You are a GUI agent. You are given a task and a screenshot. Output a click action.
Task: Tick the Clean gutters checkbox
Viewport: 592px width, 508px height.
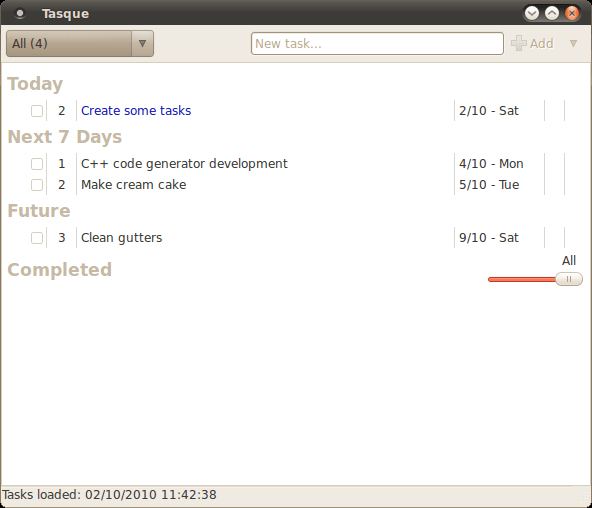[37, 238]
